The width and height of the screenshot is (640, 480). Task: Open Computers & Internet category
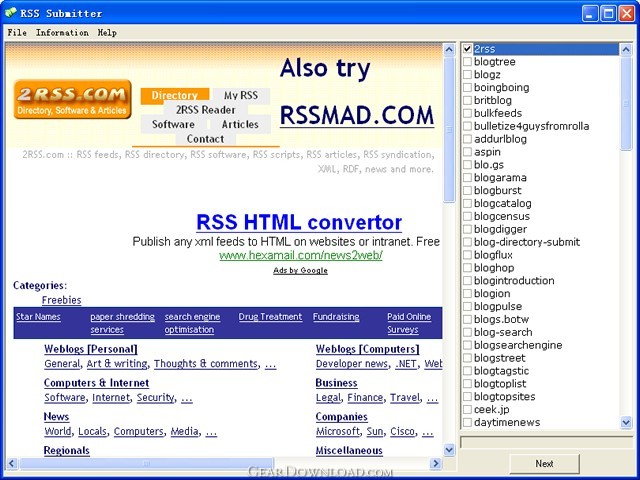(96, 383)
